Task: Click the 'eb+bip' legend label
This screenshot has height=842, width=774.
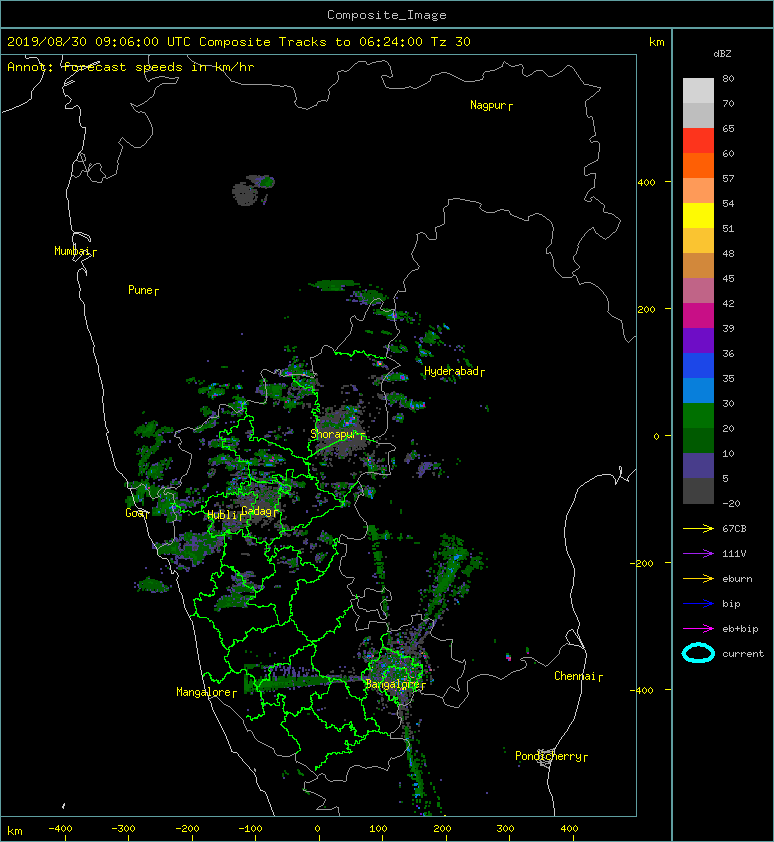Action: click(740, 629)
